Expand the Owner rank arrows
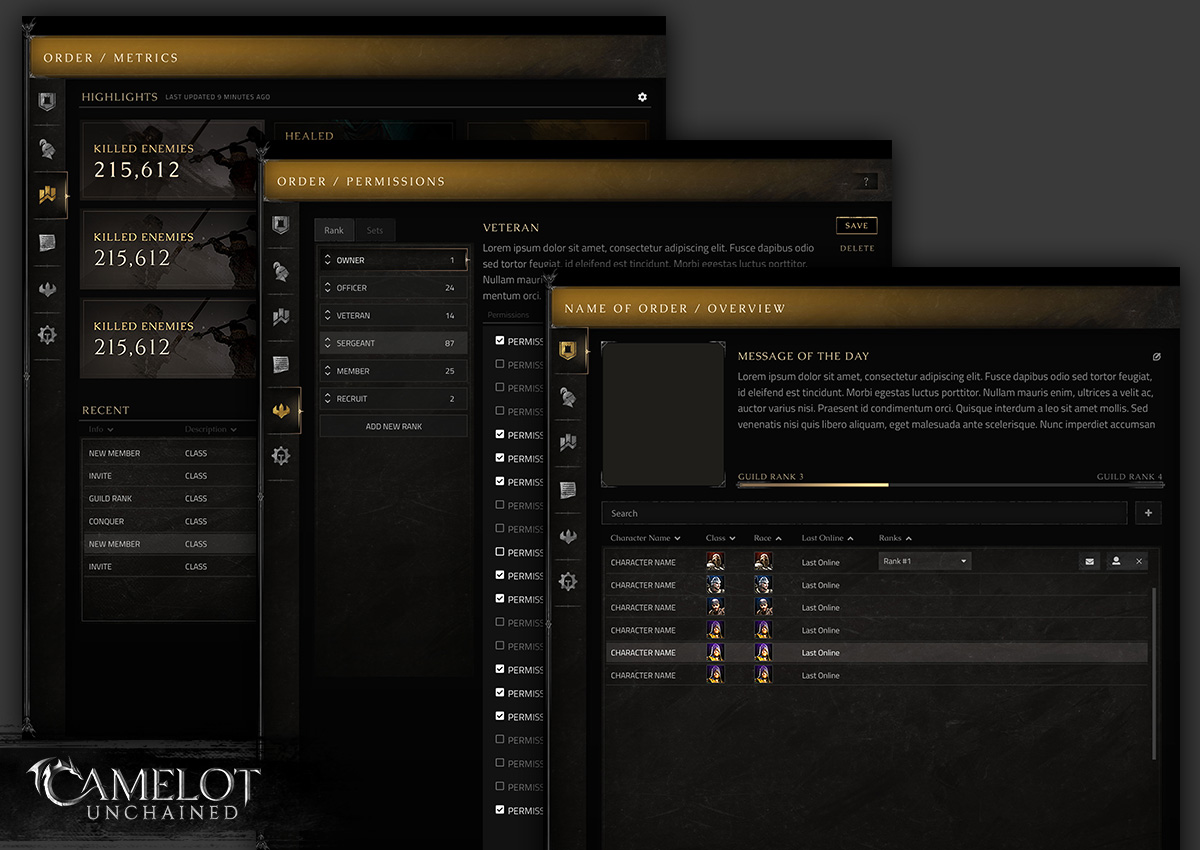Screen dimensions: 1200x850 pos(327,260)
